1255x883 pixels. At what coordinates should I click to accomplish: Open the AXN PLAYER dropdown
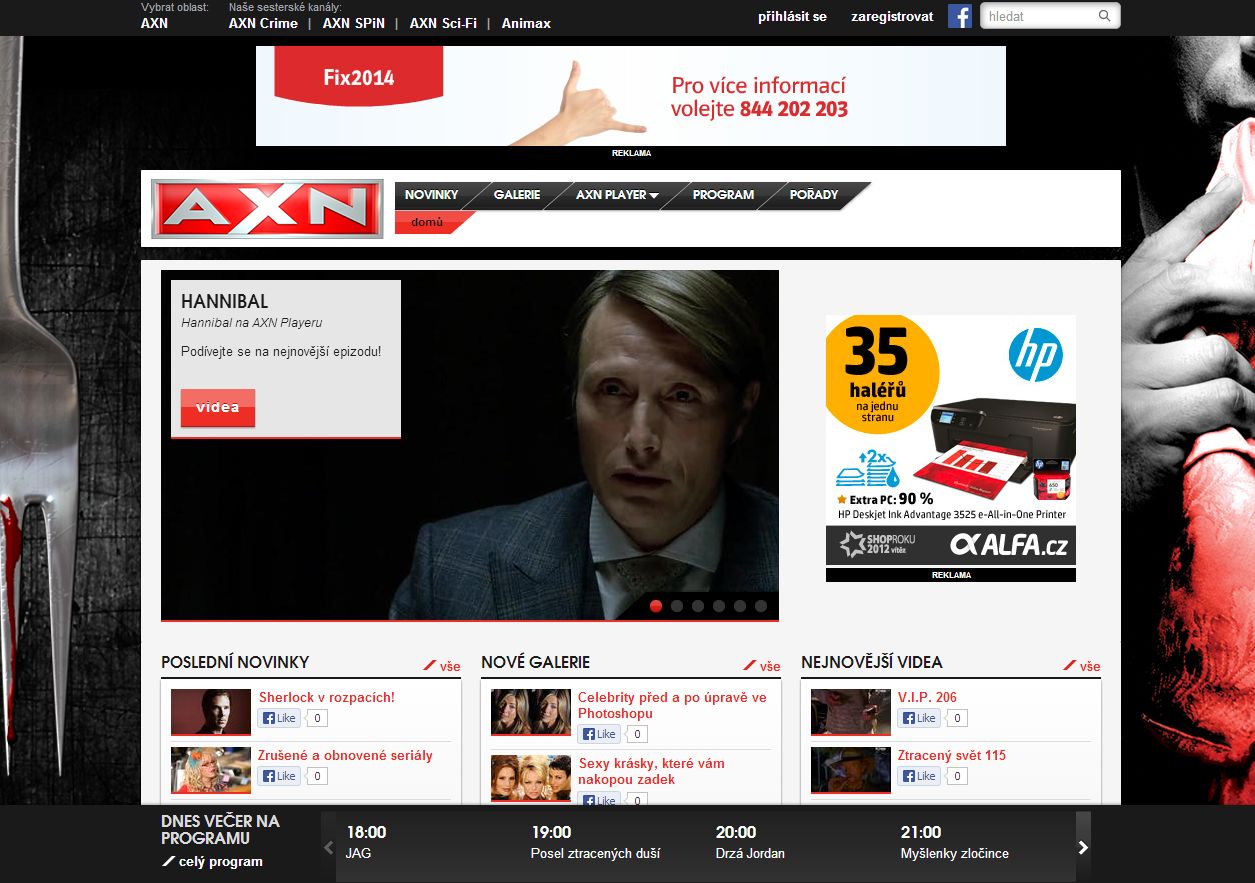coord(612,196)
